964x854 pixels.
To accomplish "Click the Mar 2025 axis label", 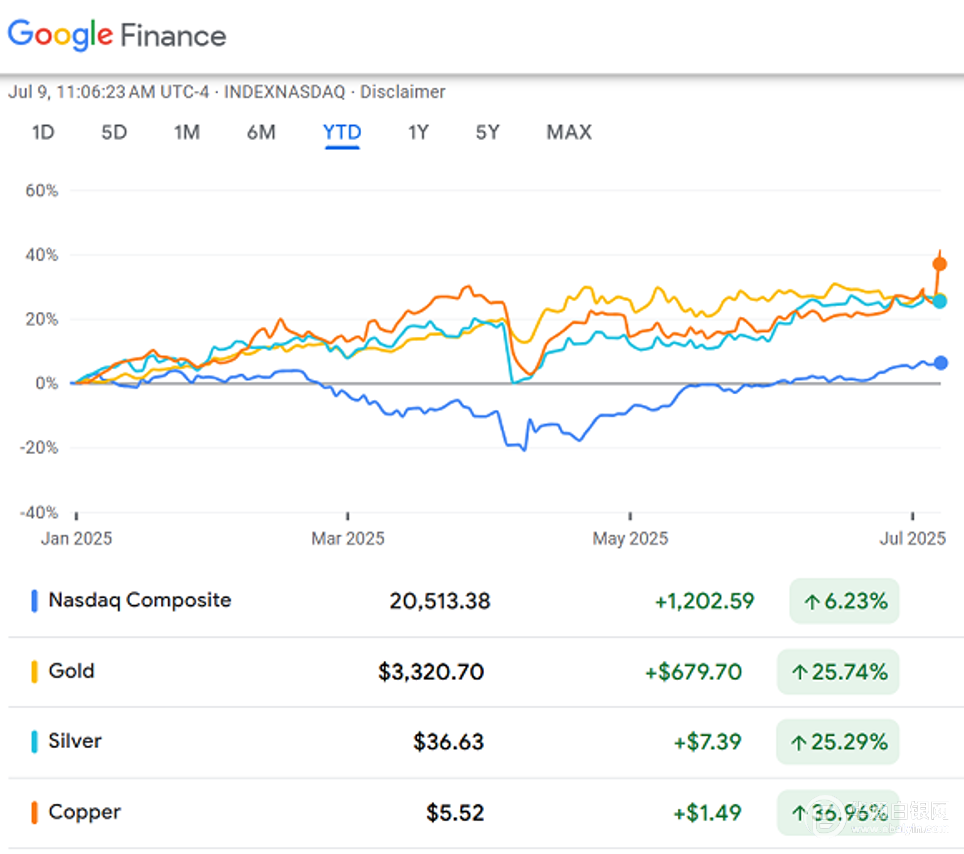I will point(347,539).
